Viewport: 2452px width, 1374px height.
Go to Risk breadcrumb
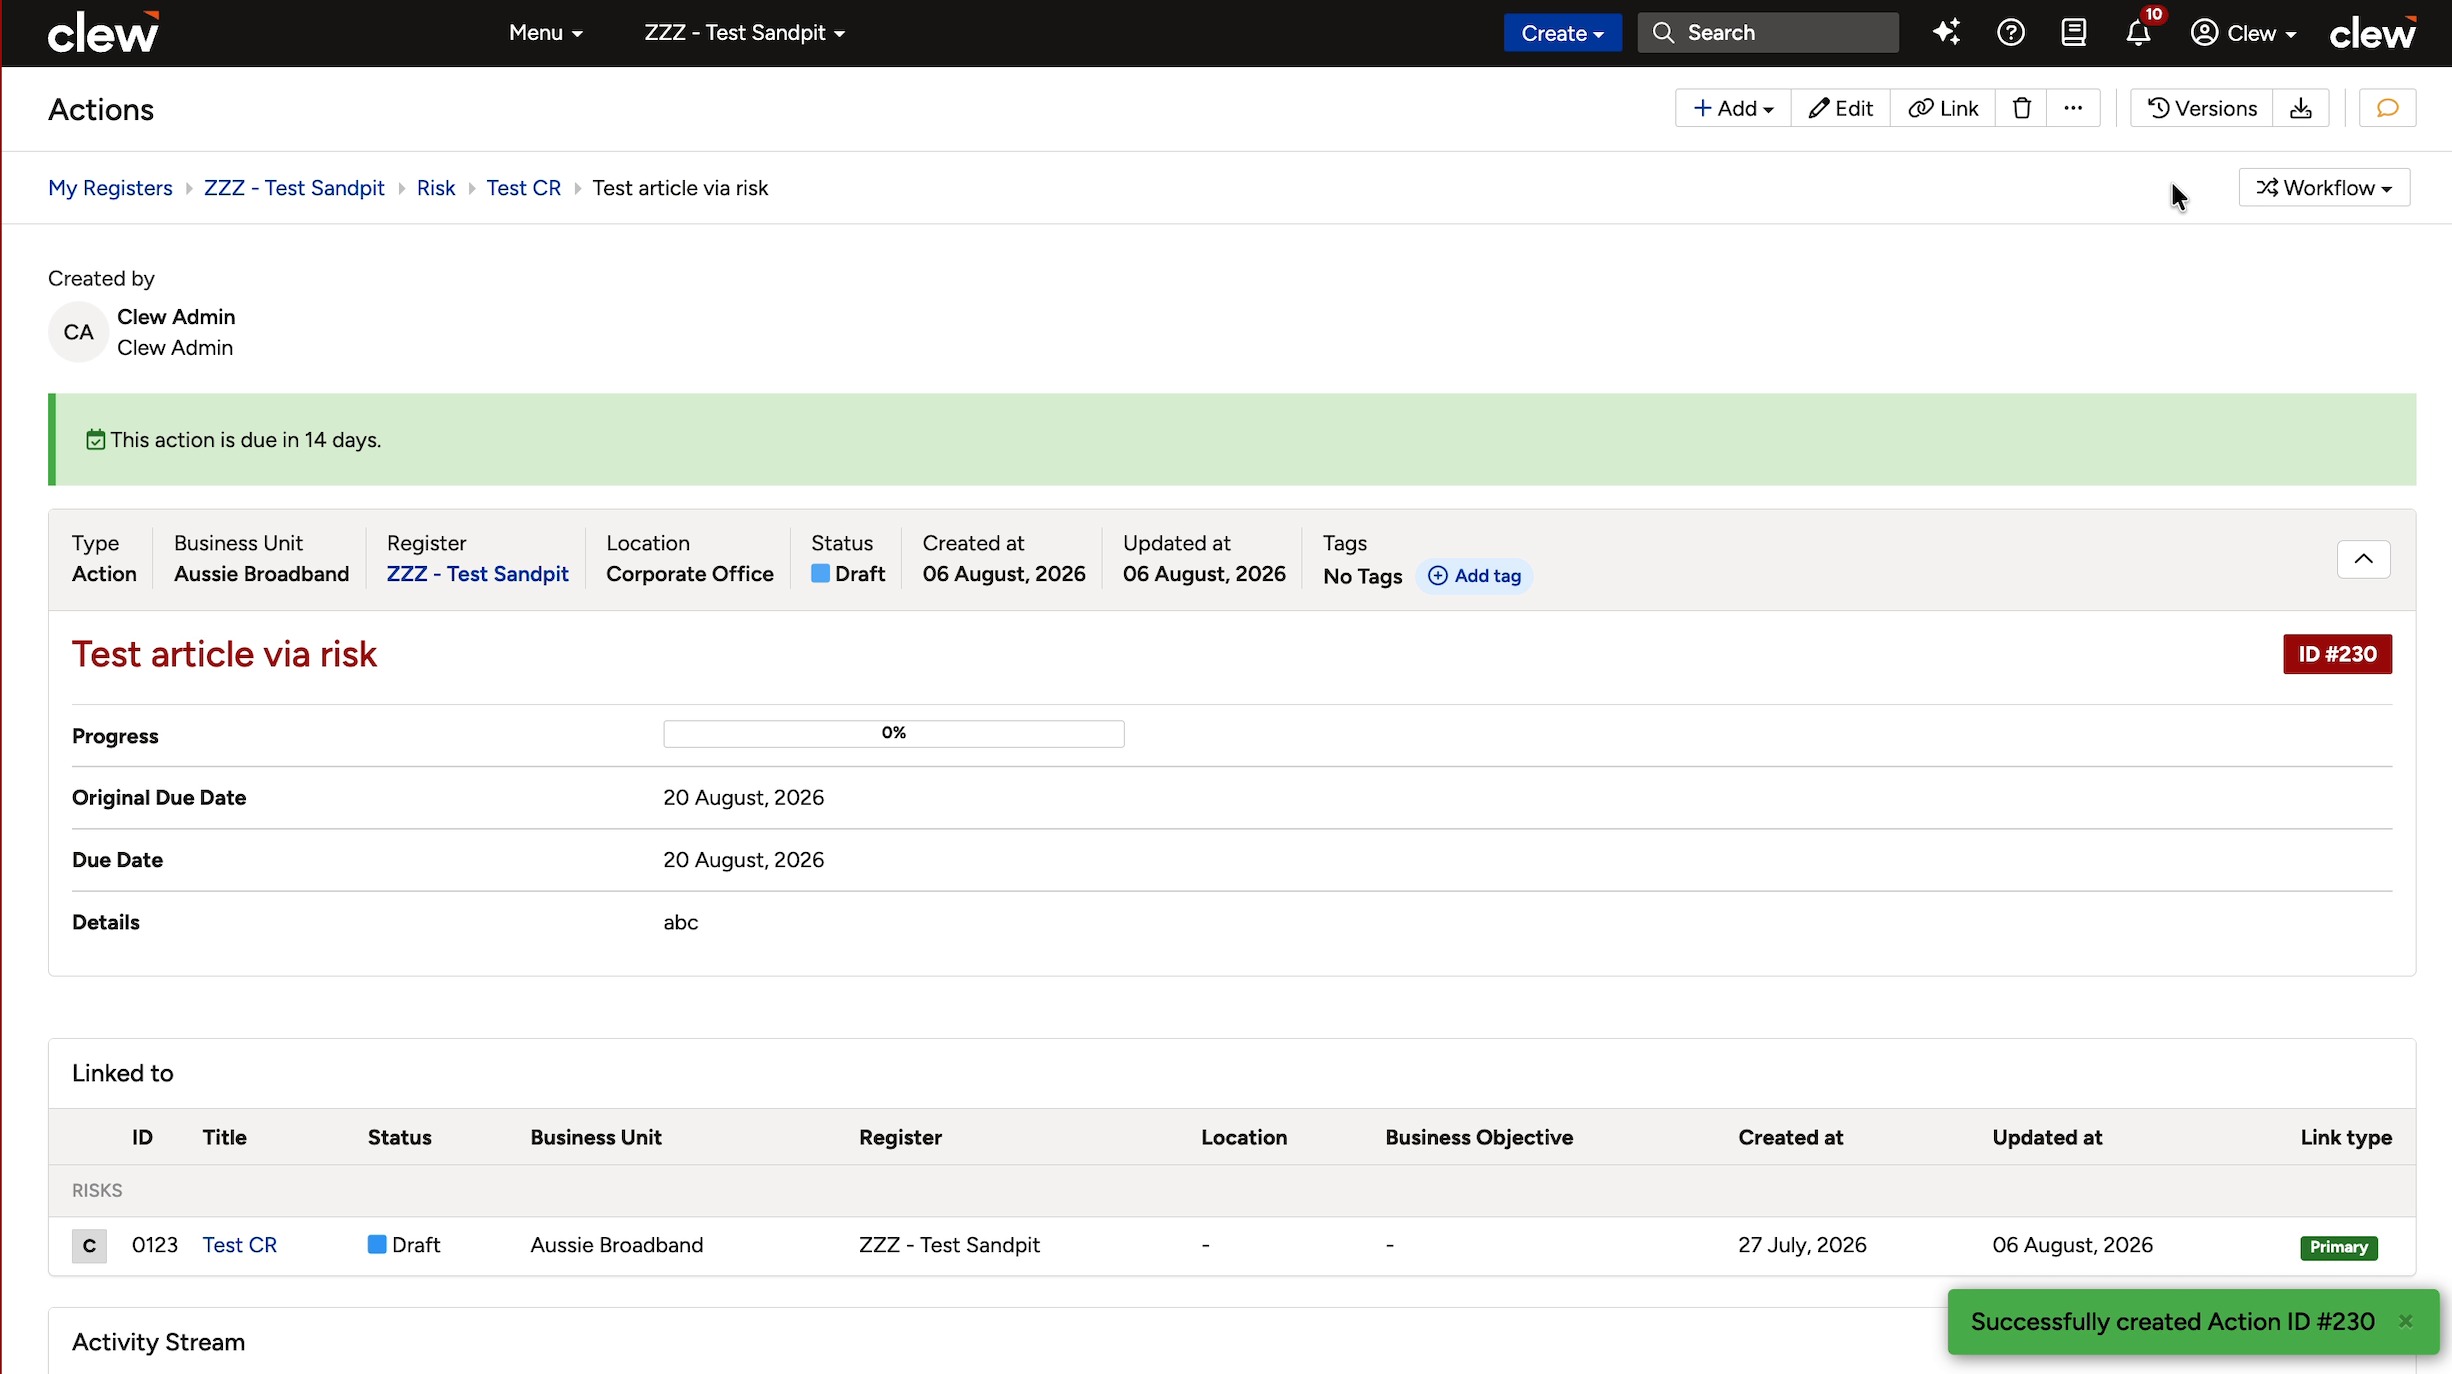[x=436, y=187]
